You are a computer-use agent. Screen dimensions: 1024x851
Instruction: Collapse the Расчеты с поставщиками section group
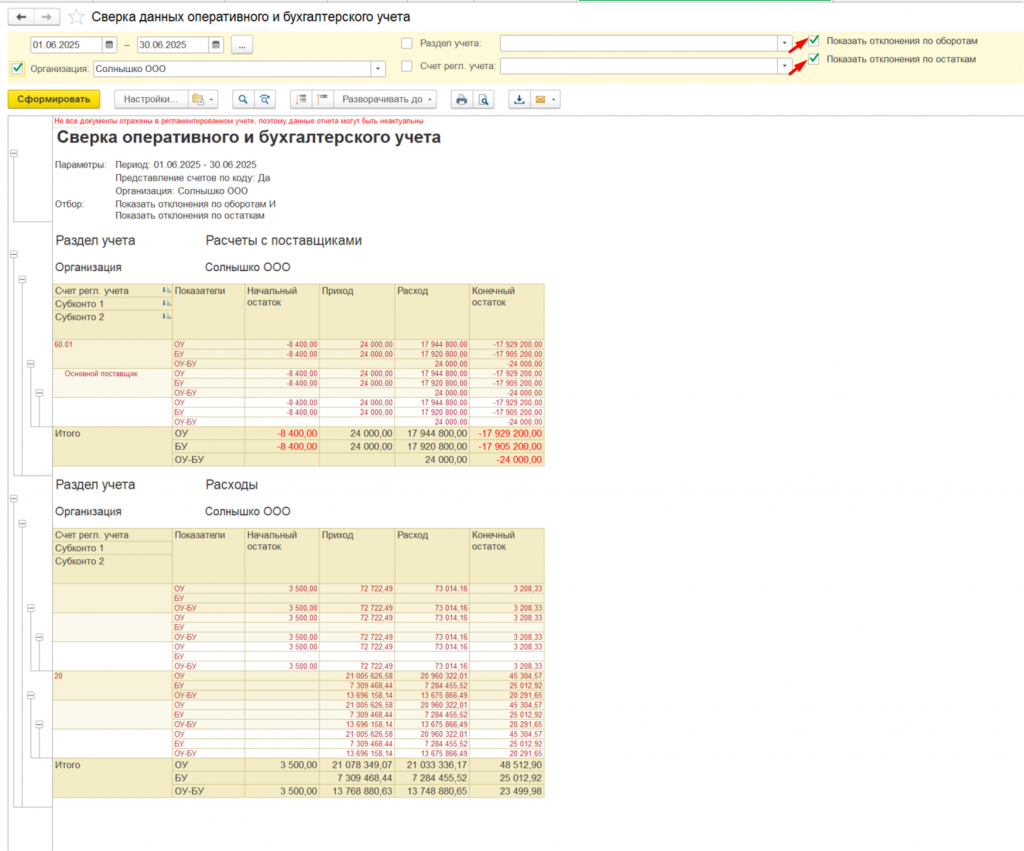point(13,255)
